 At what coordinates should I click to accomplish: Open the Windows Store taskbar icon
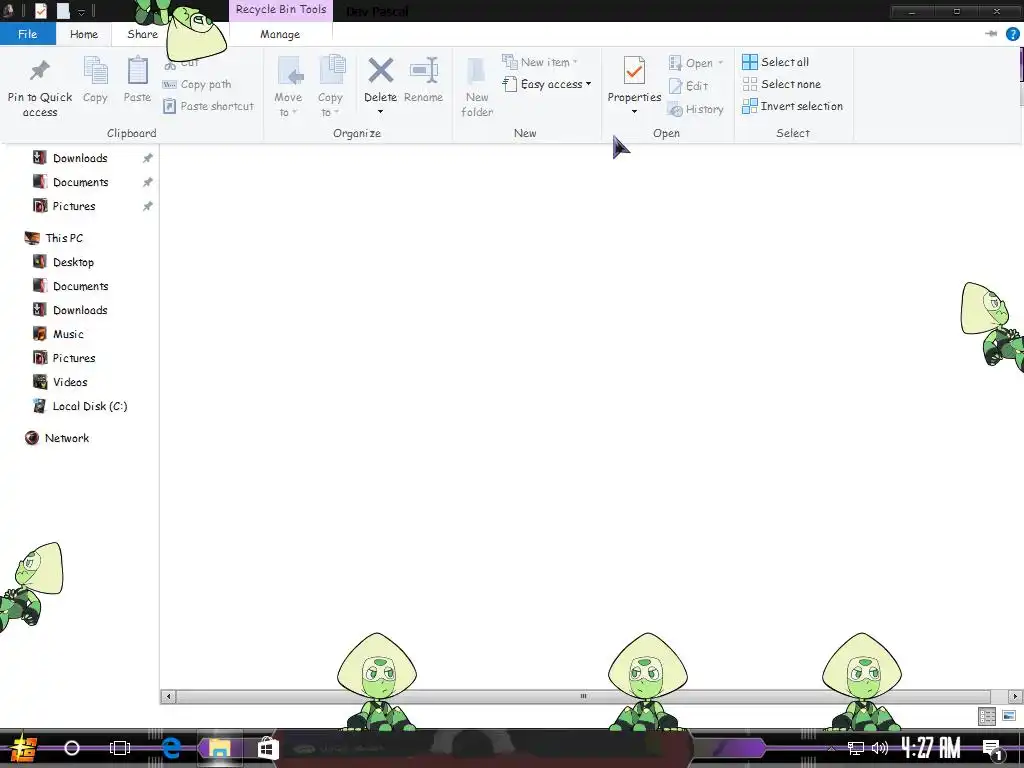coord(267,748)
